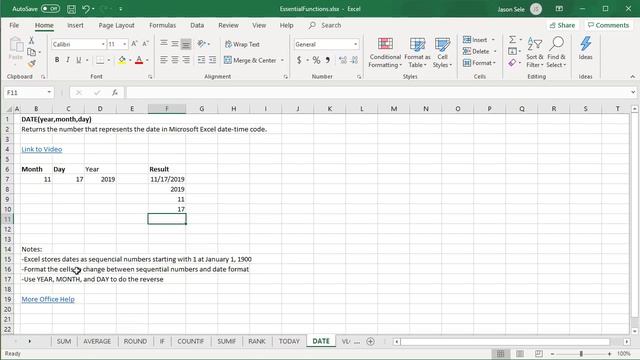Screen dimensions: 640x360
Task: Click the zoom slider handle
Action: (x=581, y=353)
